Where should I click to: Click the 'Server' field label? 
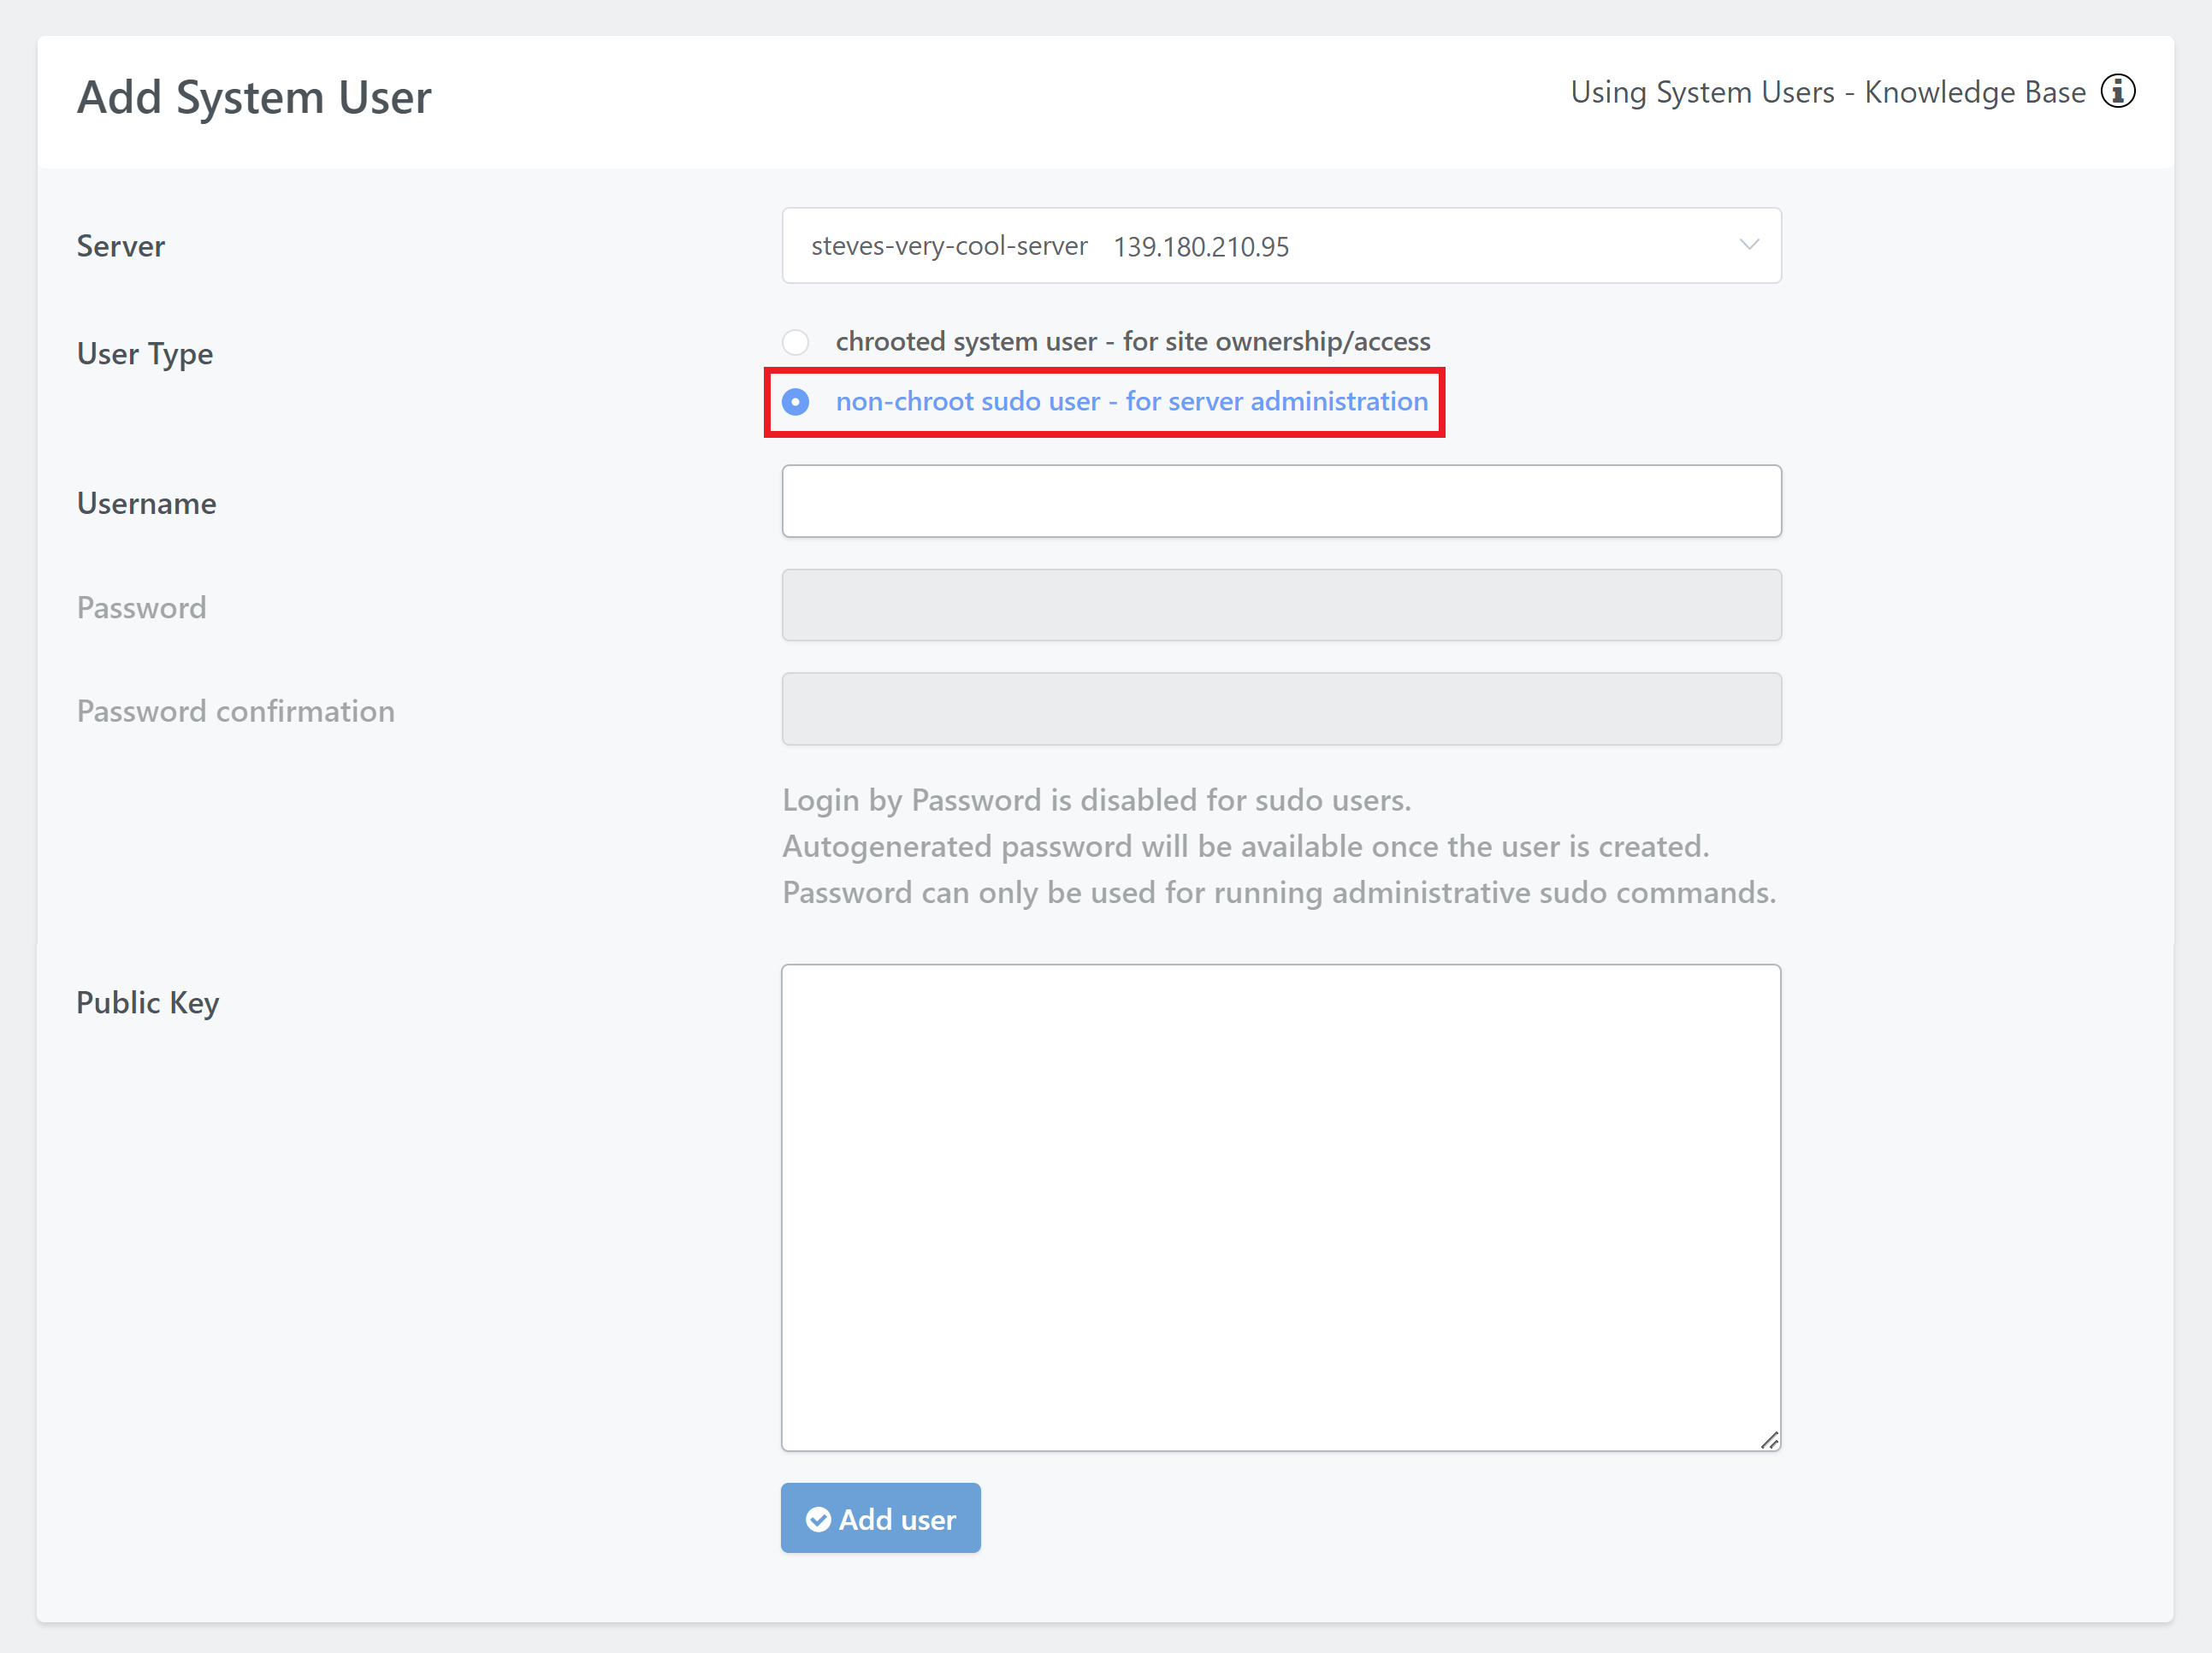coord(121,246)
